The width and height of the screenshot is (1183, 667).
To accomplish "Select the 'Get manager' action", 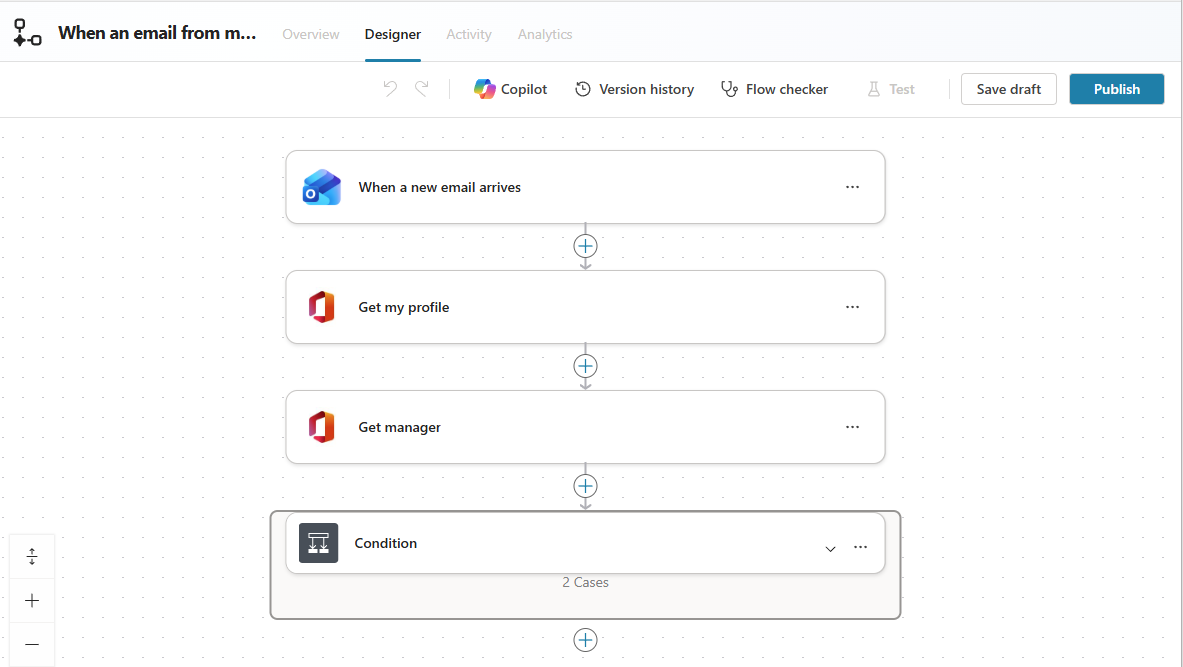I will tap(585, 427).
